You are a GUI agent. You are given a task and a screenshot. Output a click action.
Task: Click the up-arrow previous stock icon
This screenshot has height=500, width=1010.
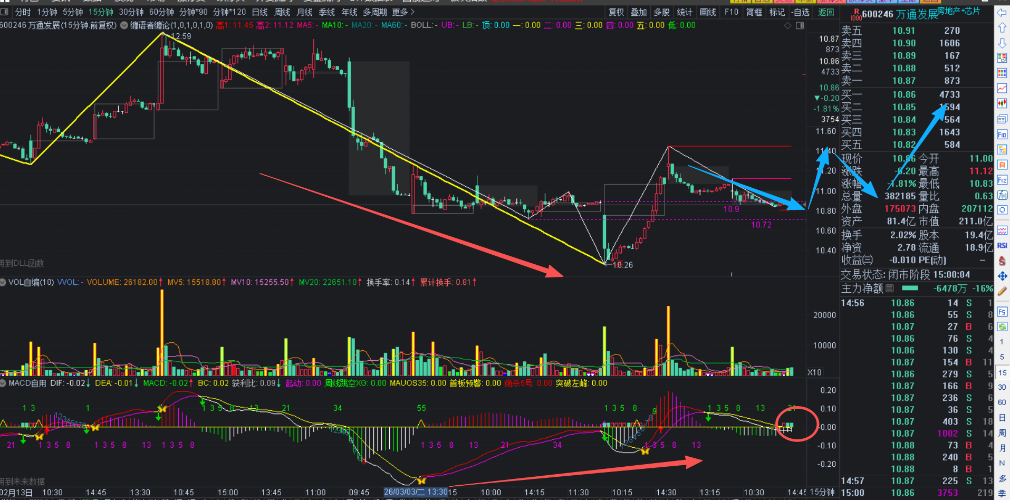(x=1002, y=28)
